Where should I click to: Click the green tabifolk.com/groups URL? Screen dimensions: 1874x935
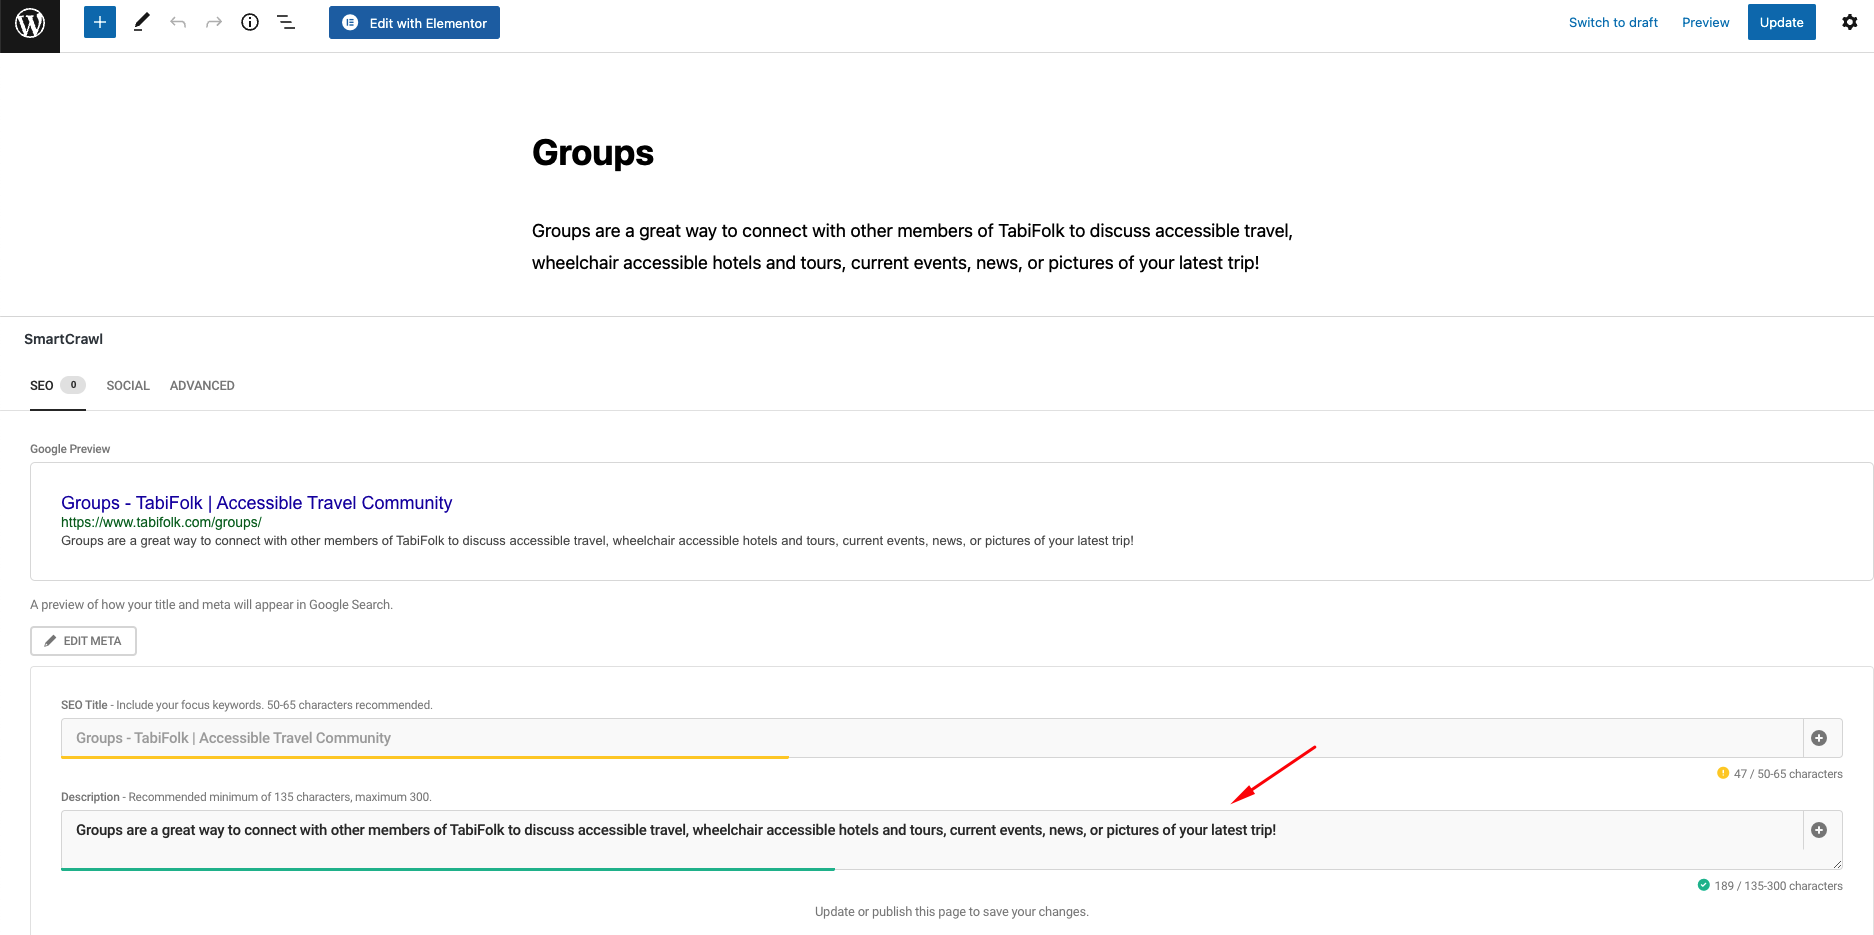[x=161, y=522]
